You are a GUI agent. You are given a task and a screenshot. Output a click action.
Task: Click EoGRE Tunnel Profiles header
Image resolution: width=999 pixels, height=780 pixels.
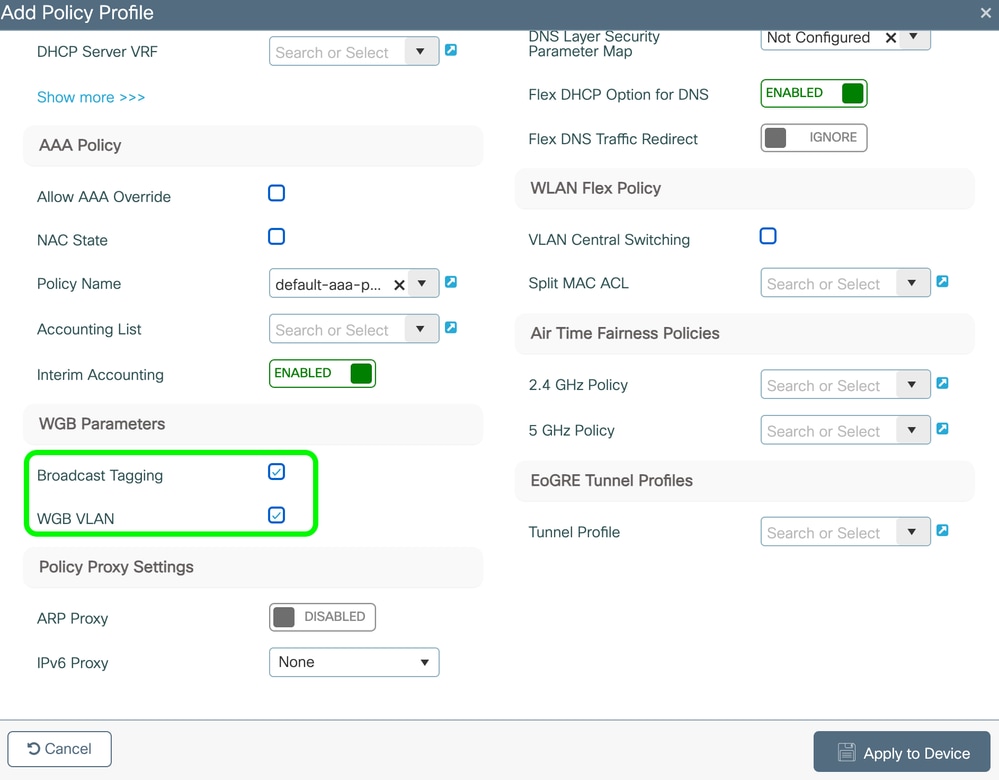coord(744,480)
